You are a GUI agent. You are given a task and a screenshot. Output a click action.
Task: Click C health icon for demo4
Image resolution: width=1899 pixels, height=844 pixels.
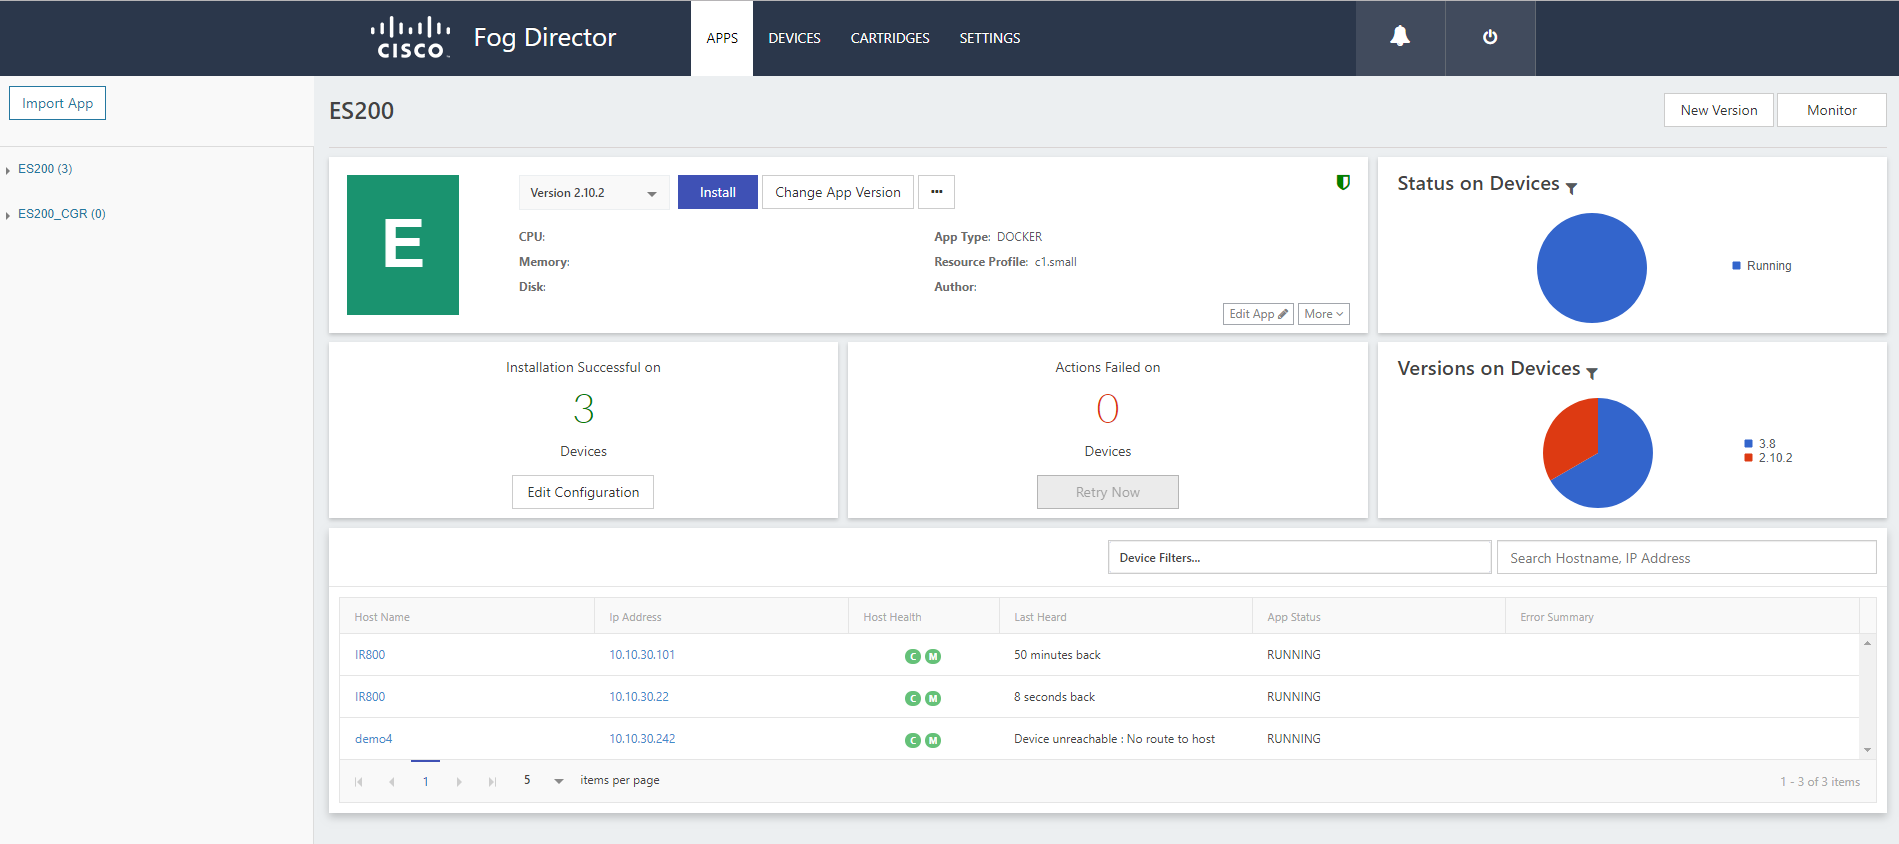click(x=912, y=741)
